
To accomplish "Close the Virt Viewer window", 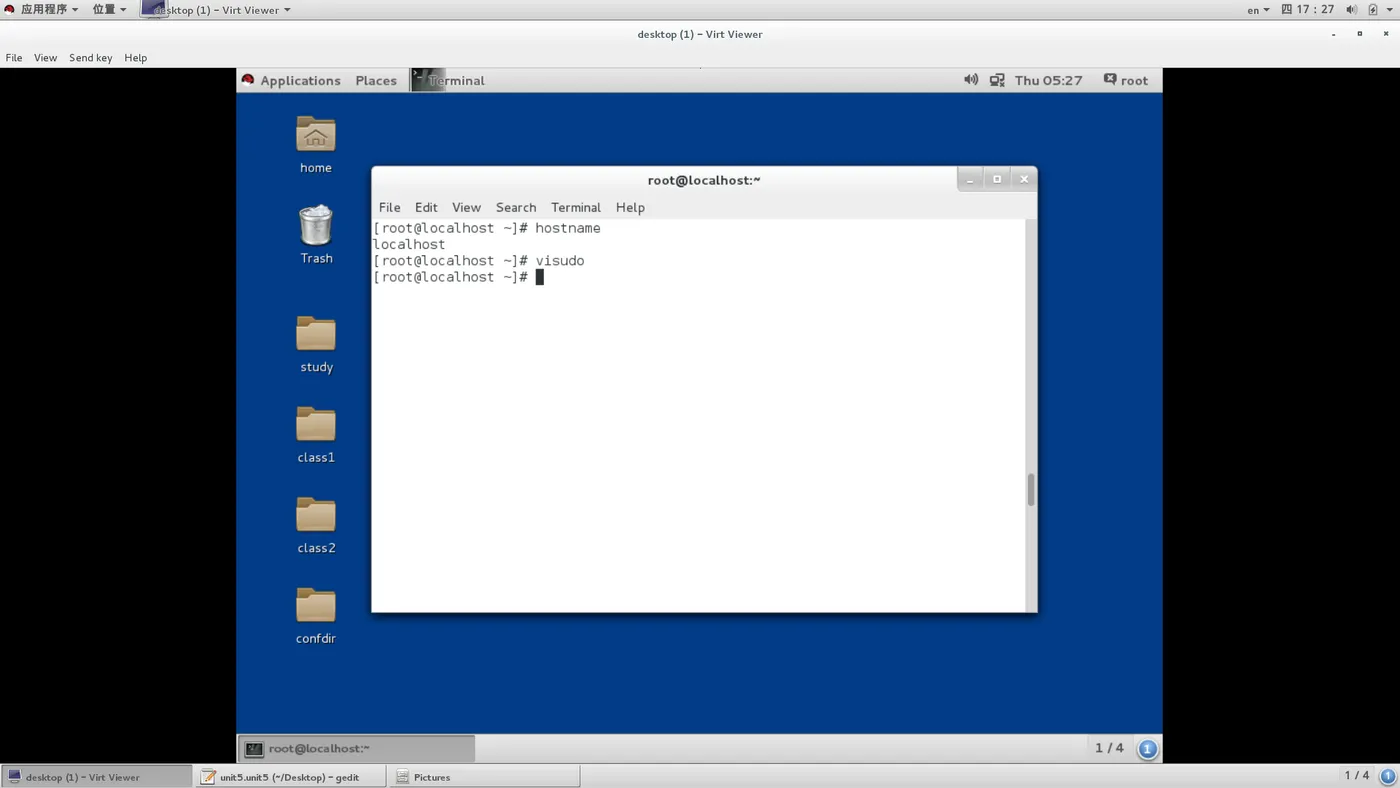I will point(1385,34).
